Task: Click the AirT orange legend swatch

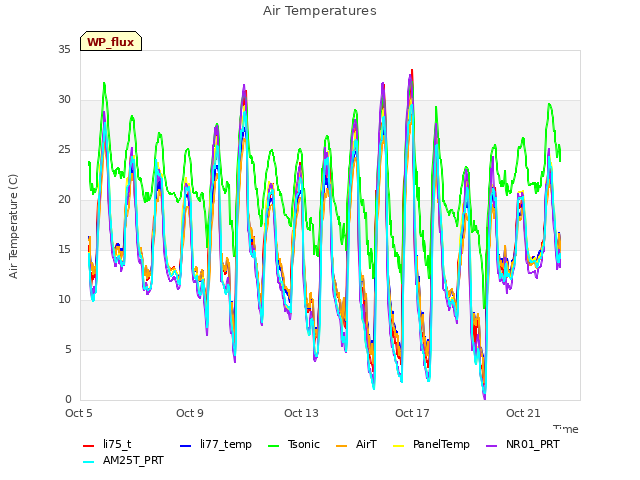Action: (341, 446)
